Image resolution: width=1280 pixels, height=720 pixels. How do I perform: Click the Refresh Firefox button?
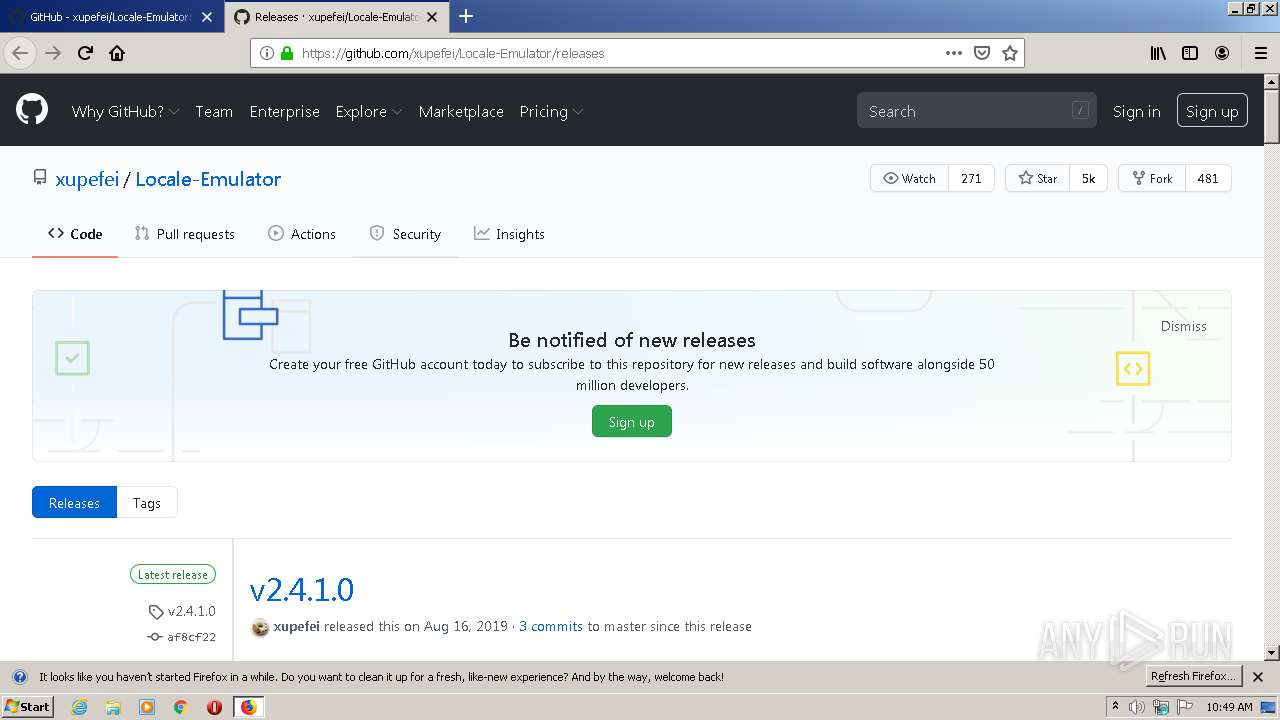pos(1193,677)
